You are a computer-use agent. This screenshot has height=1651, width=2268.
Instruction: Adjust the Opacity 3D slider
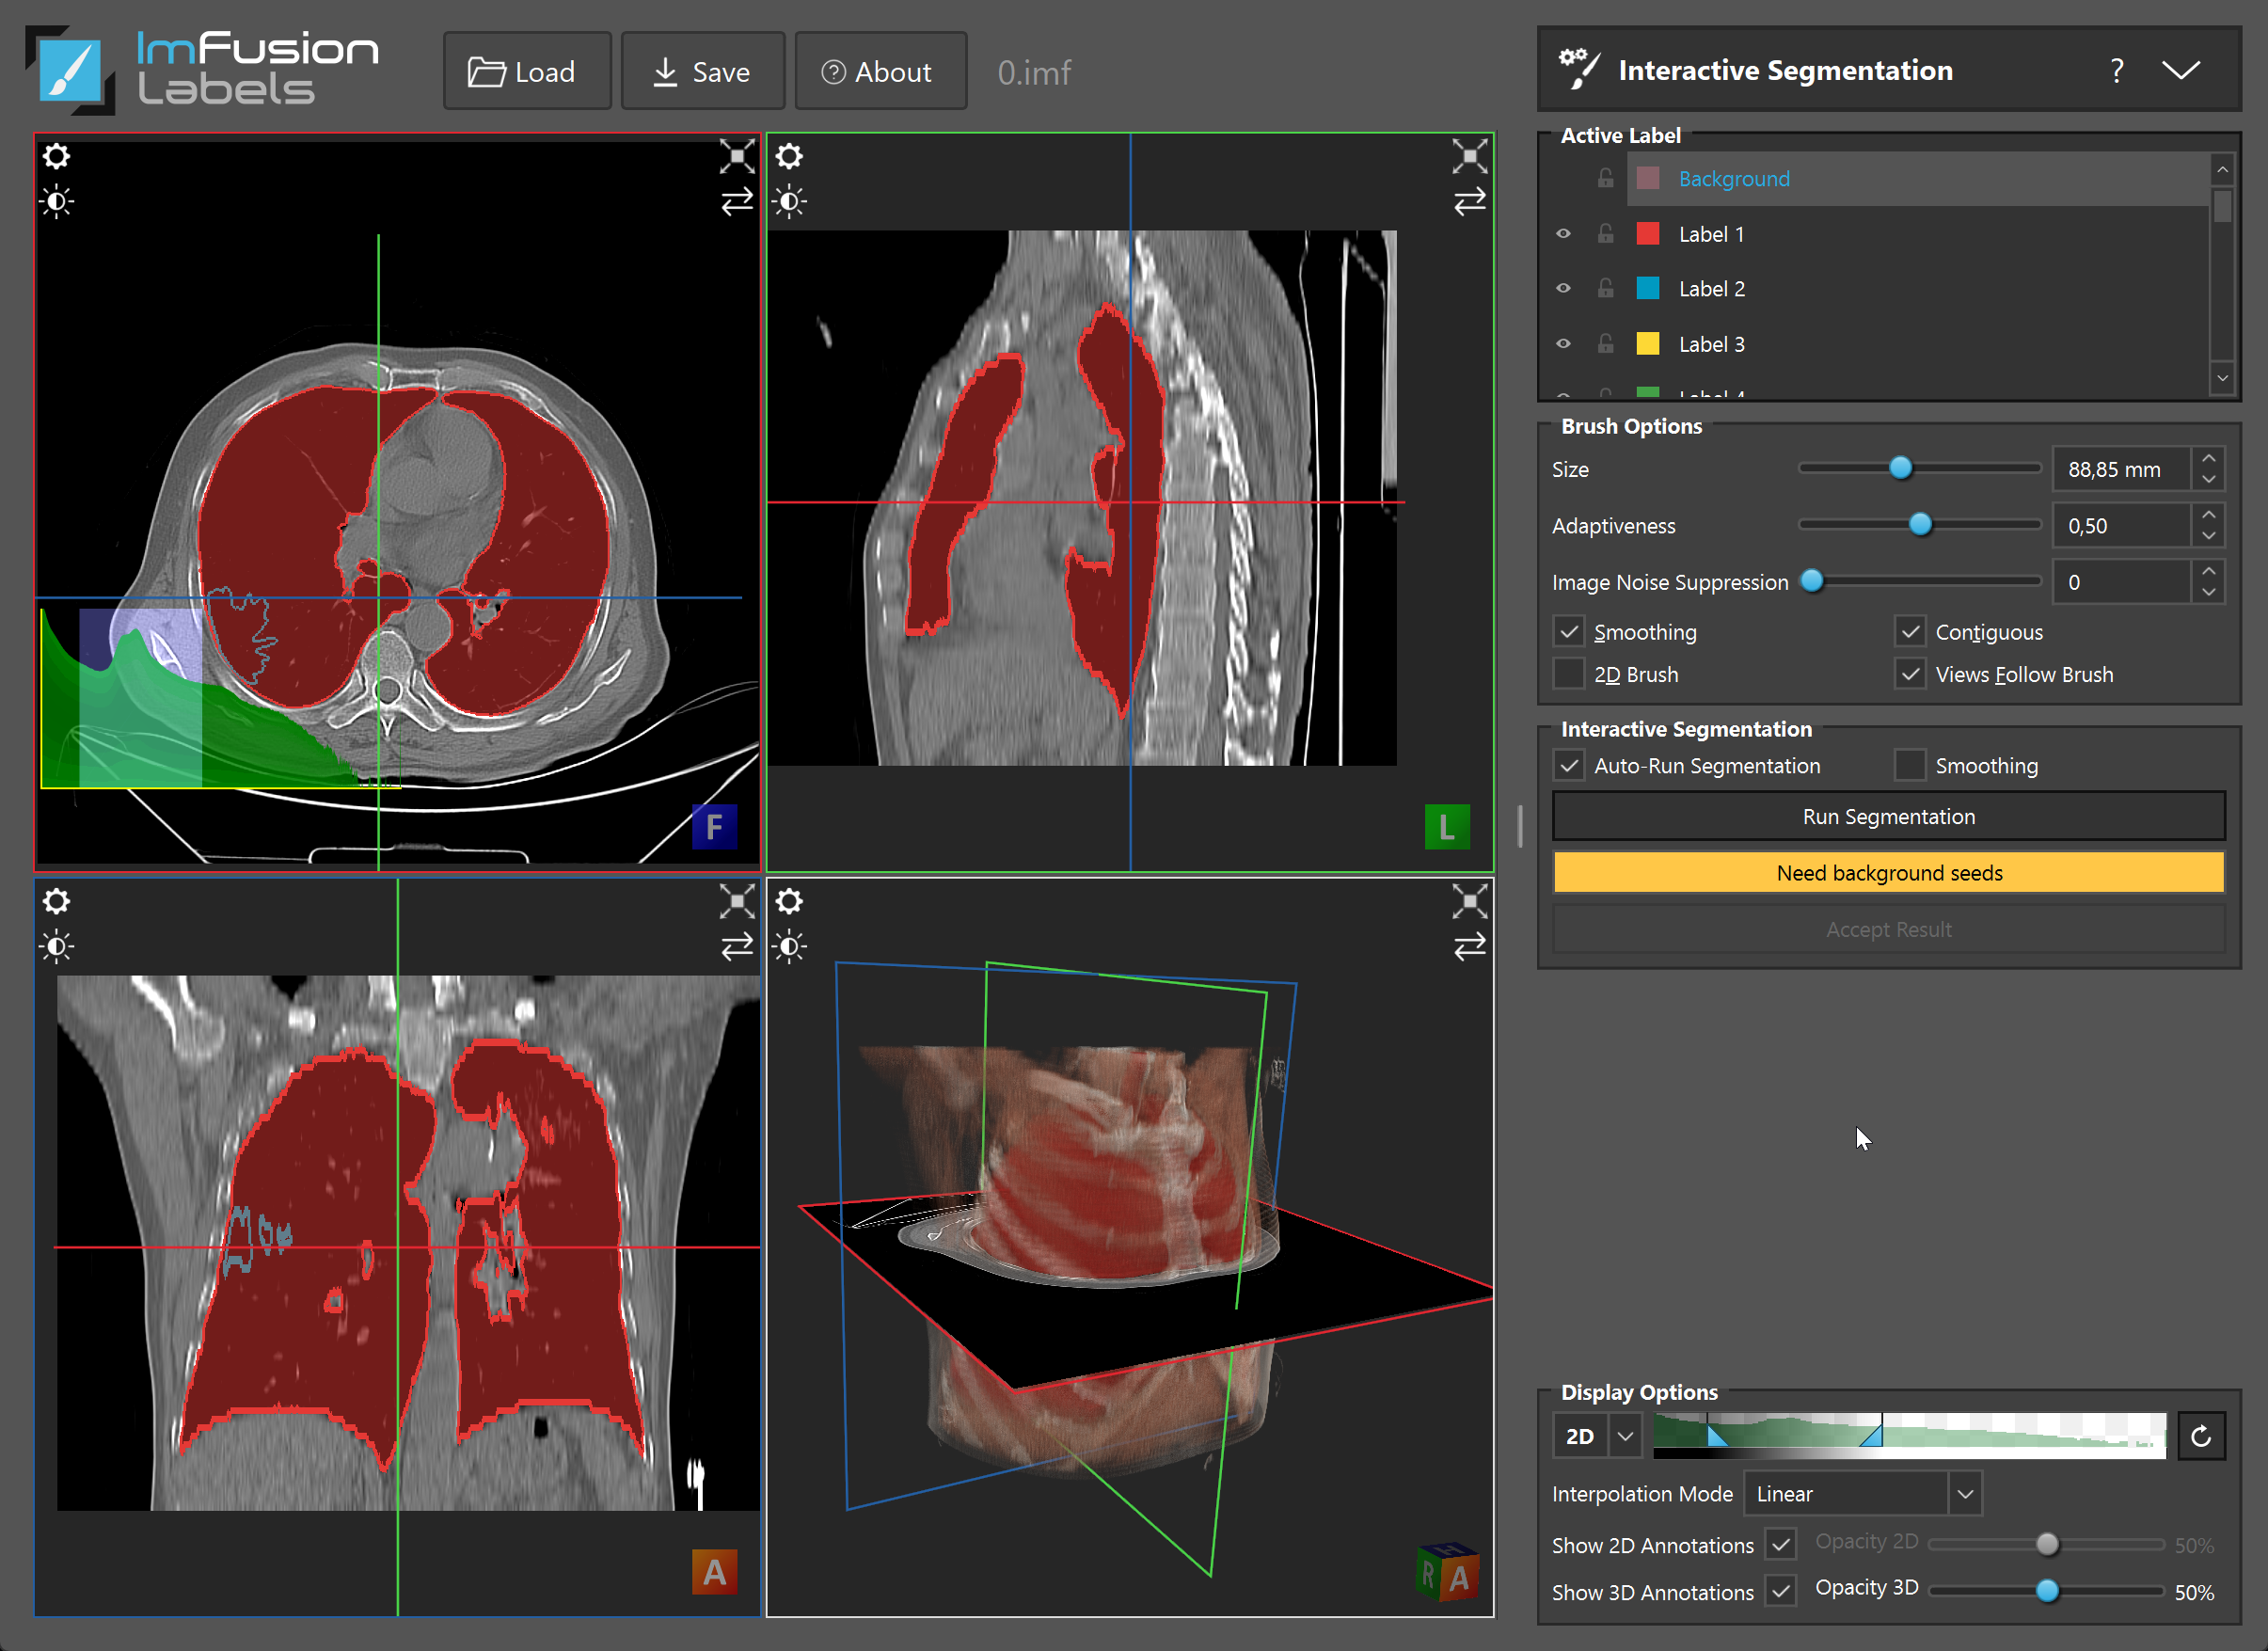click(2046, 1590)
